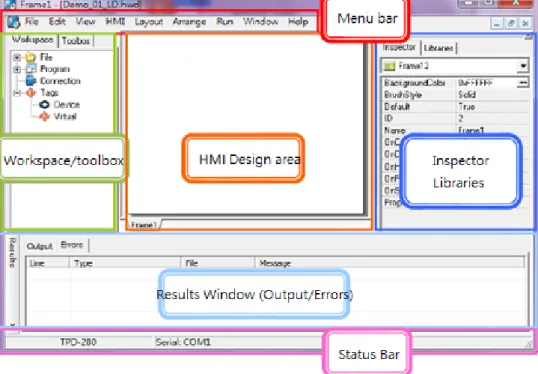Open the Help menu
538x374 pixels.
298,22
